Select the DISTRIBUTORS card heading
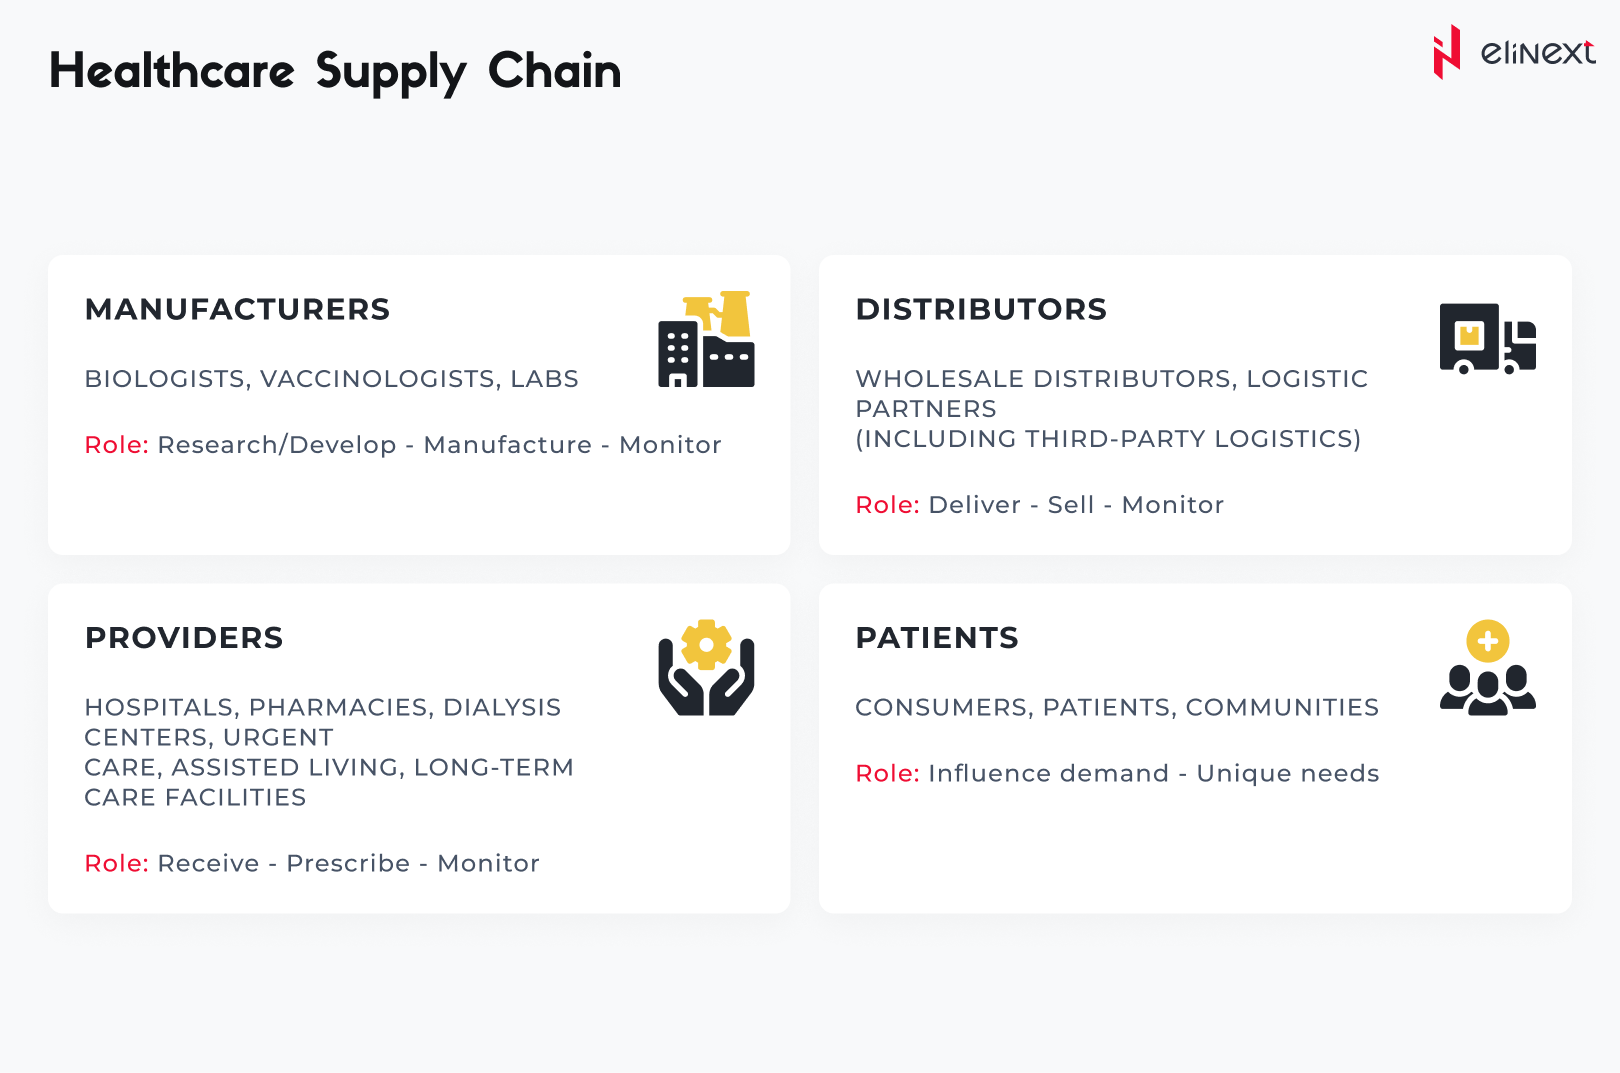This screenshot has height=1073, width=1620. (981, 309)
